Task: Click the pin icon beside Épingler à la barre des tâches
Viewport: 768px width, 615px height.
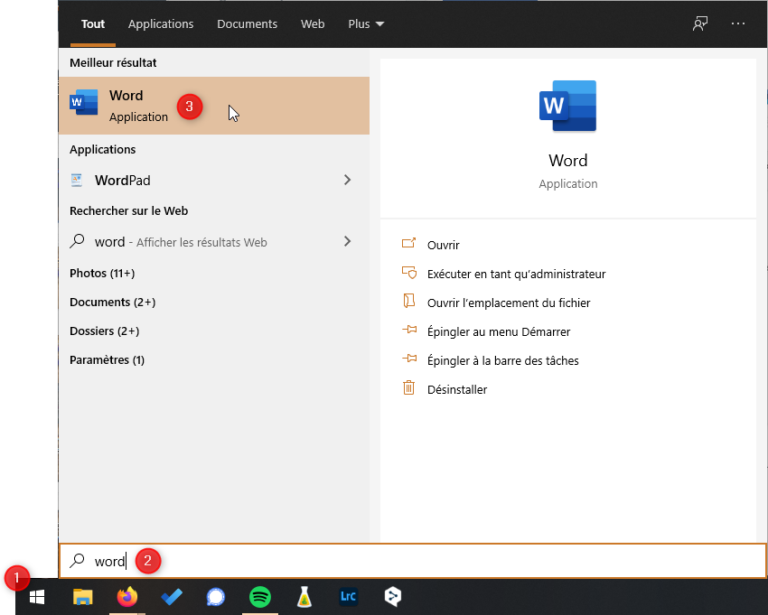Action: point(409,358)
